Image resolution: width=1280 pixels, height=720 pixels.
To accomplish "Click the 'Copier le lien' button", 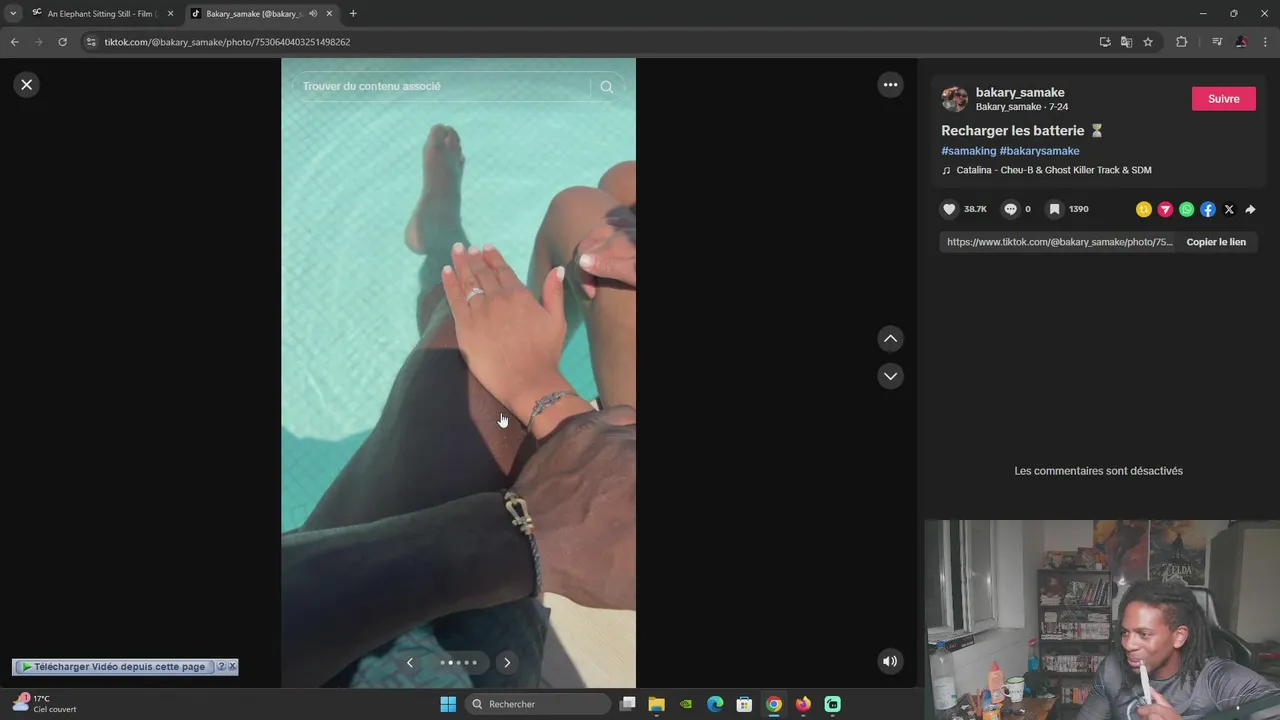I will click(x=1216, y=242).
